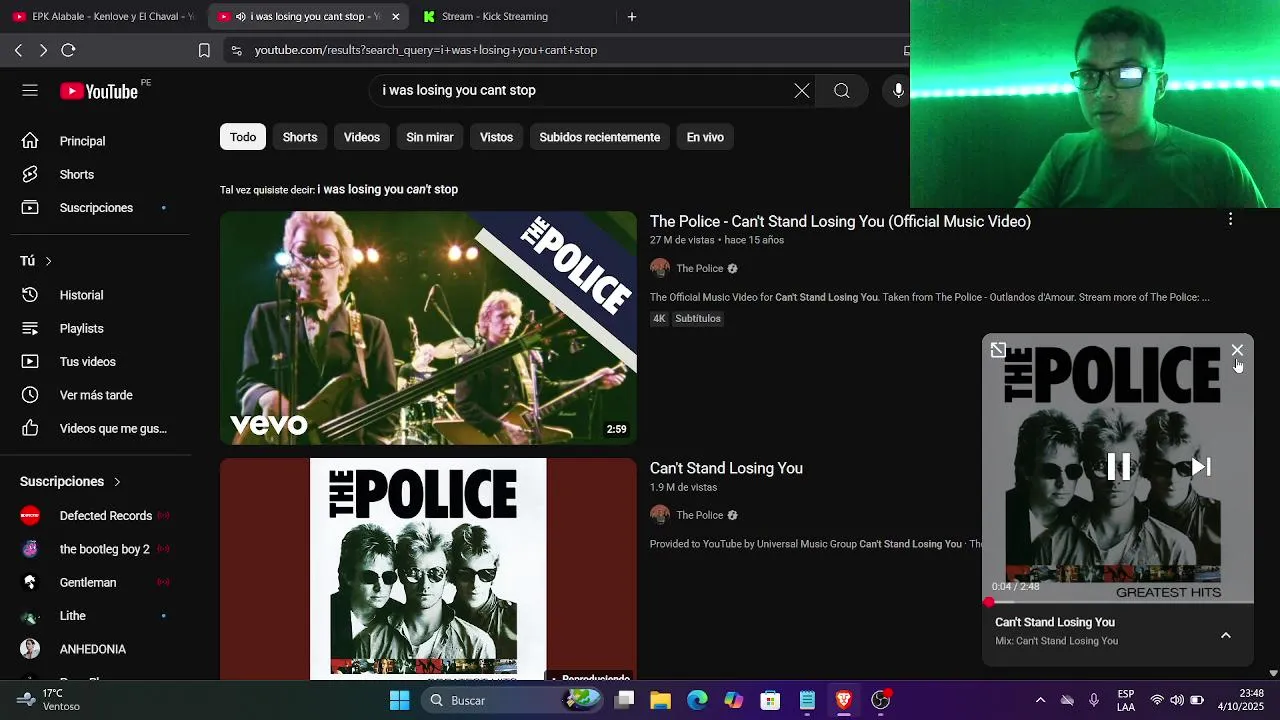Close the current YouTube search tab
The height and width of the screenshot is (720, 1280).
point(395,17)
